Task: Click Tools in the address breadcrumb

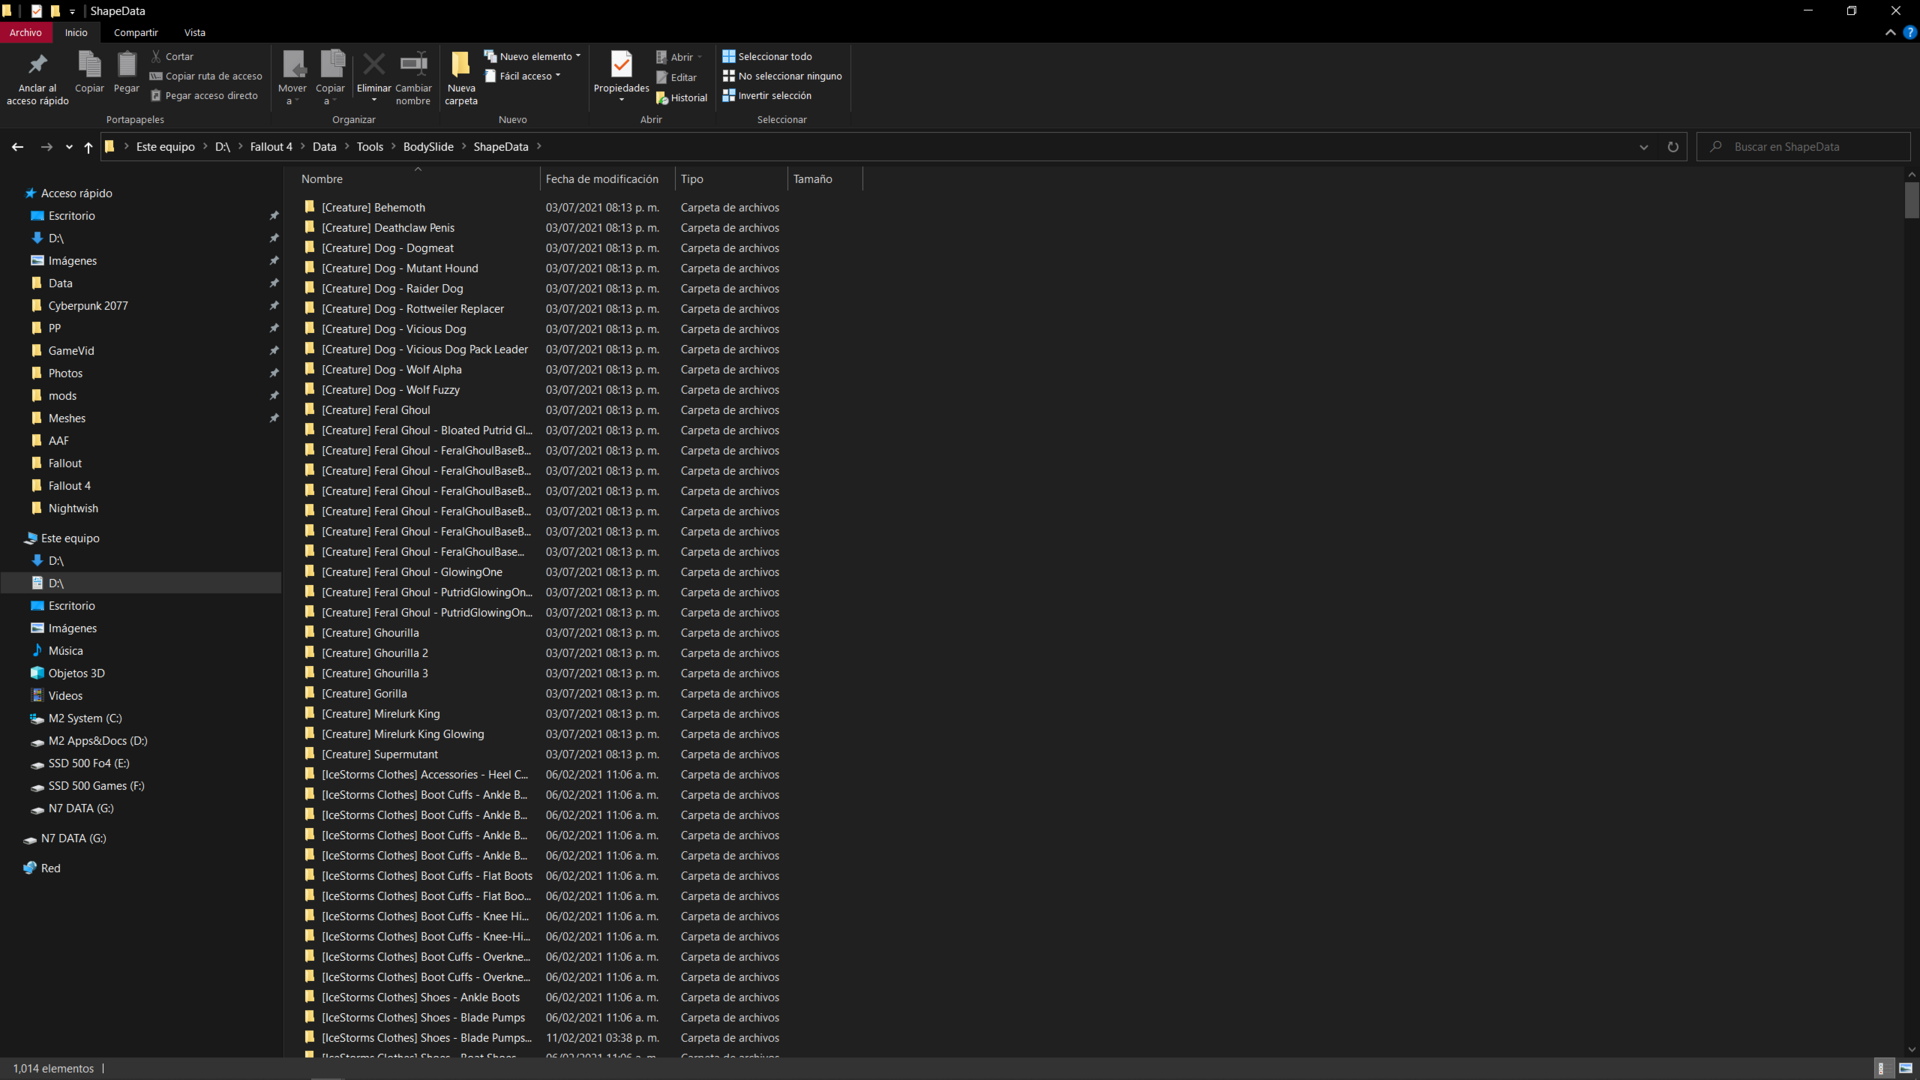Action: coord(370,147)
